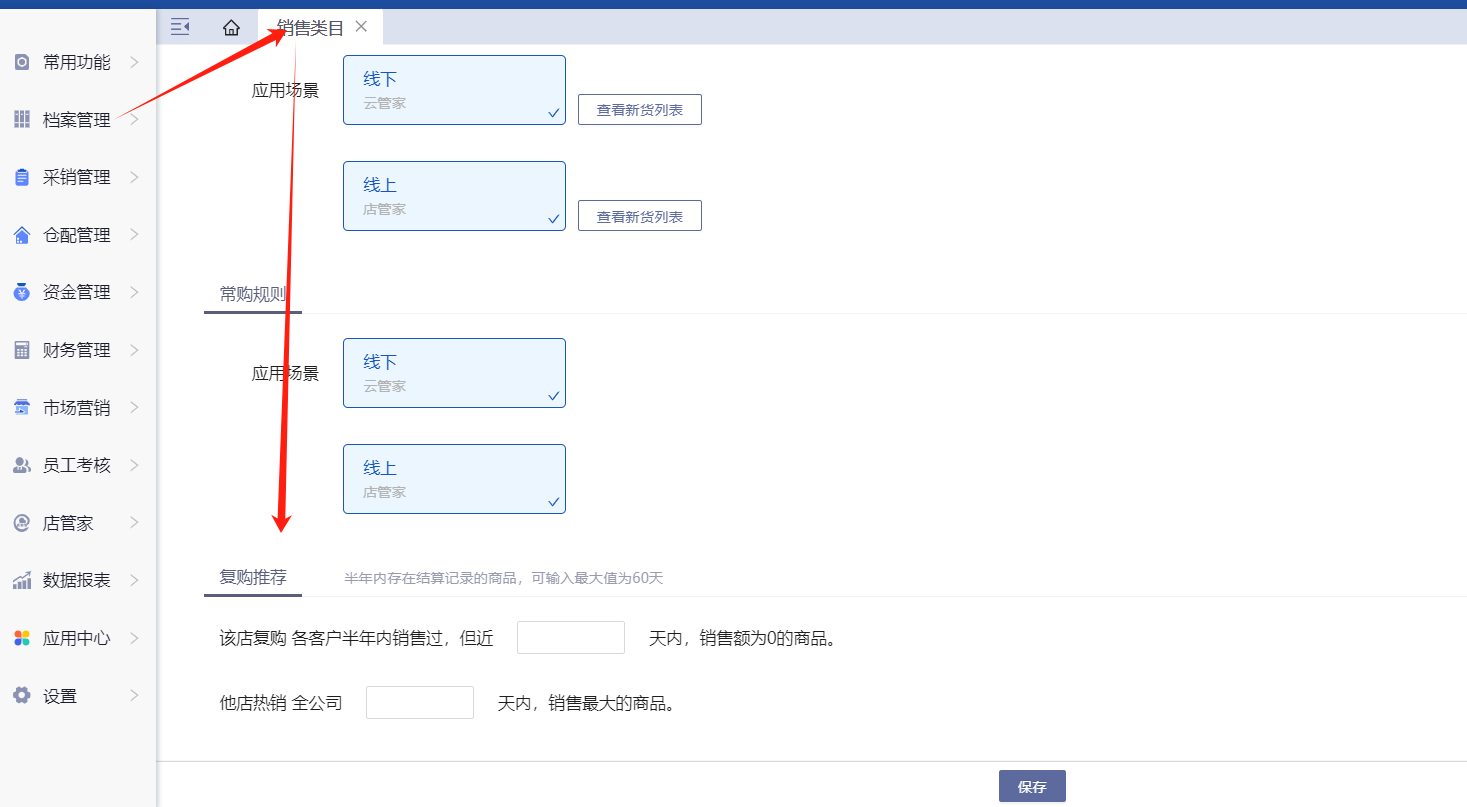Click the 档案管理 grid icon
The height and width of the screenshot is (807, 1467).
(x=22, y=120)
